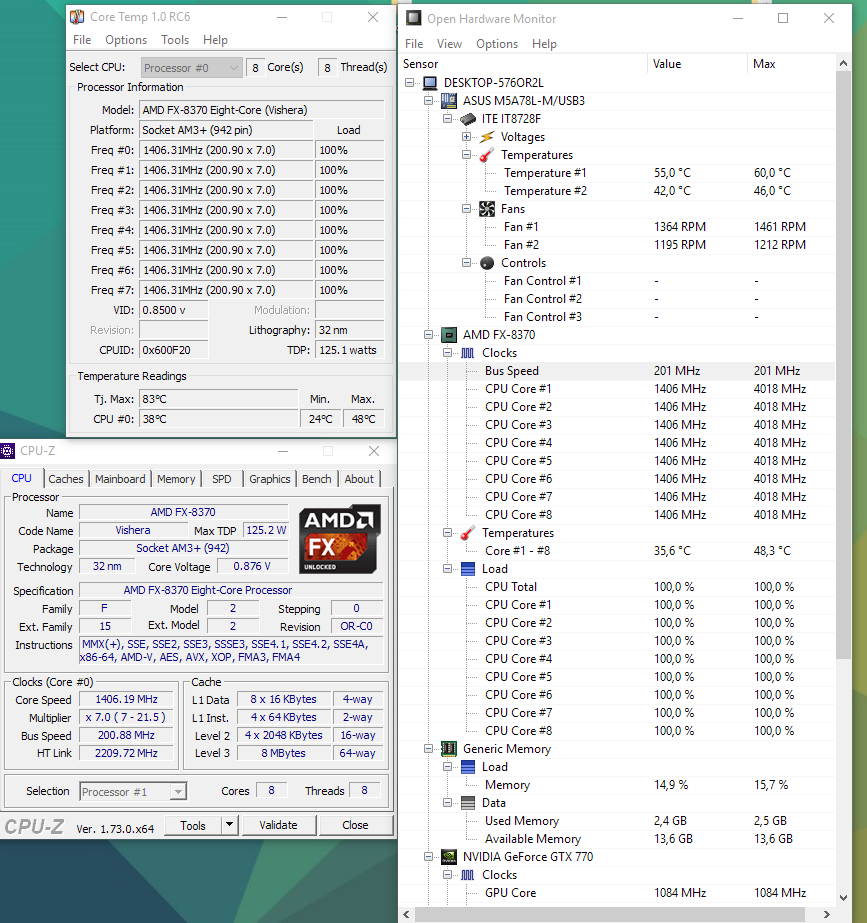
Task: Expand the Voltages node
Action: [x=466, y=137]
